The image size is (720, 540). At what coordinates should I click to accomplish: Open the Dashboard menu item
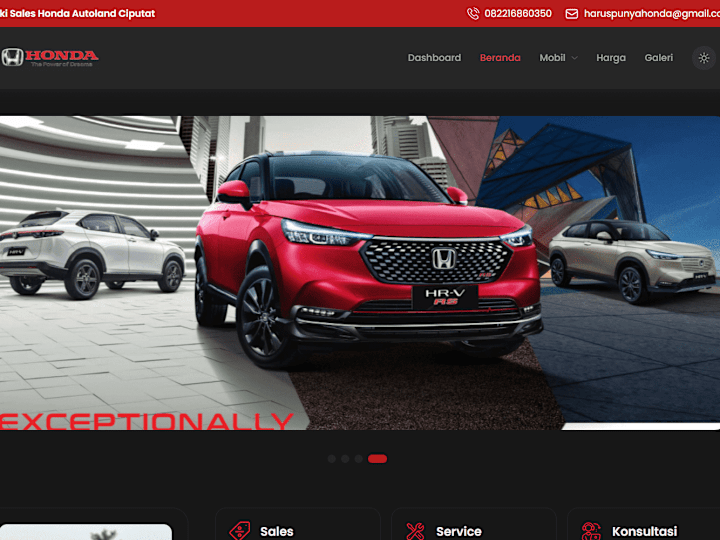tap(434, 58)
